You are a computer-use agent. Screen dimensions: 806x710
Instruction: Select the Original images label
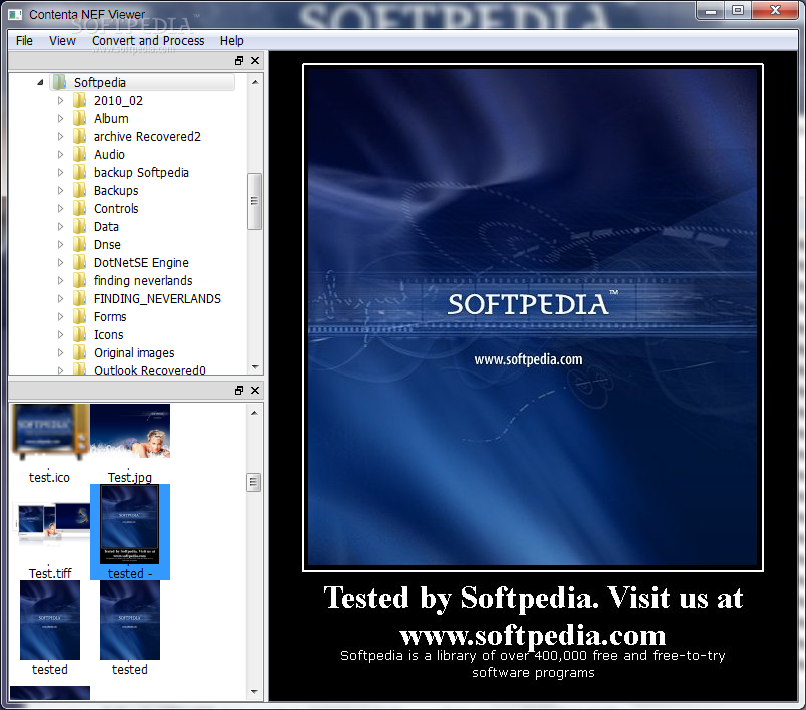pyautogui.click(x=134, y=352)
